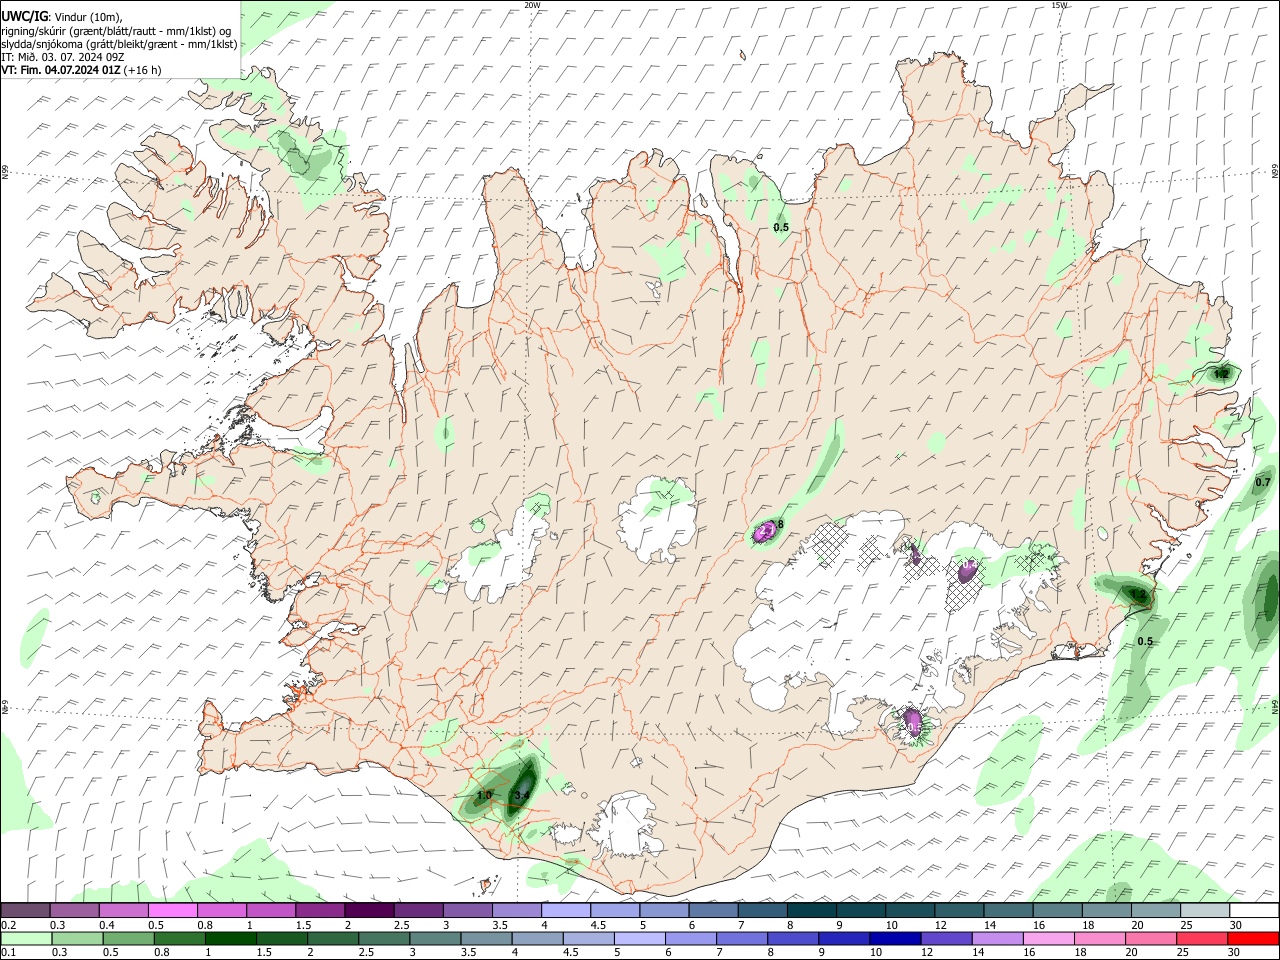Select the white above-30 swatch ending the upper legend

(1254, 911)
